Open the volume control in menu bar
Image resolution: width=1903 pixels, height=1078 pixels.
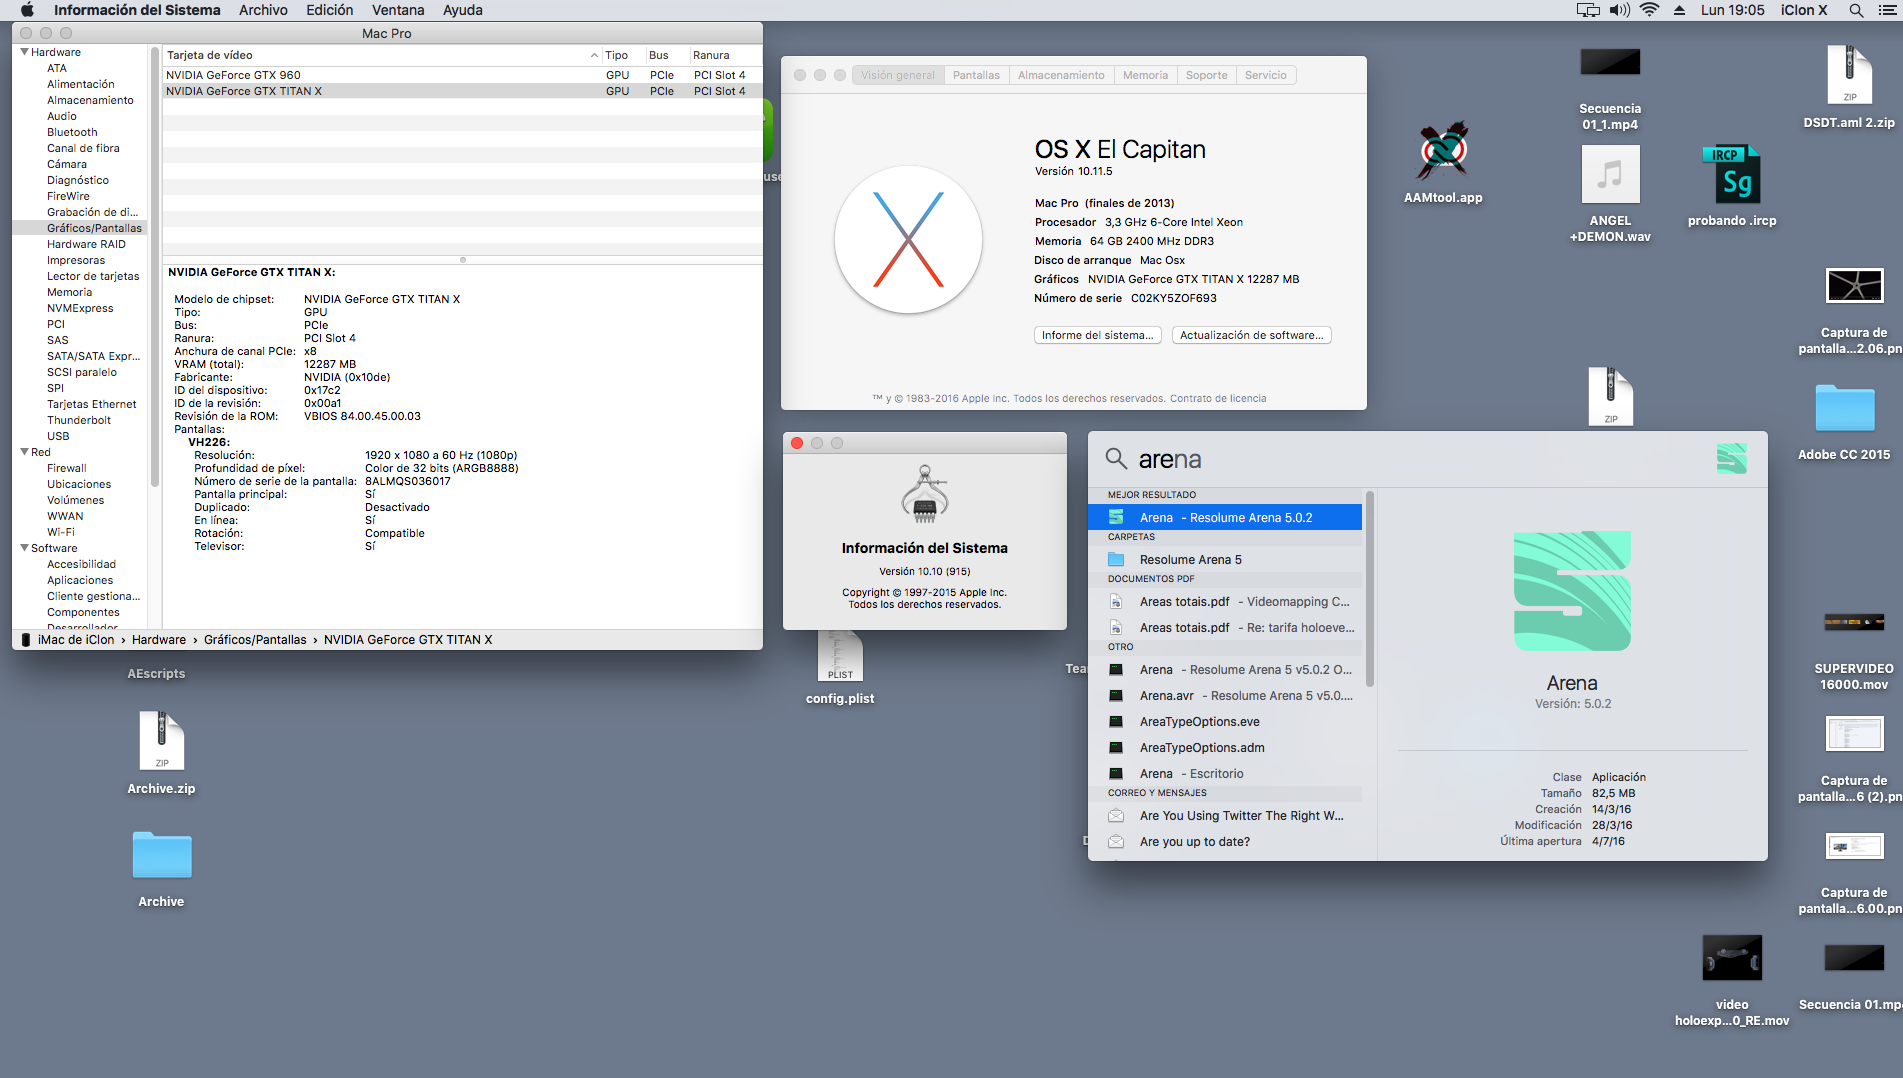click(1619, 10)
